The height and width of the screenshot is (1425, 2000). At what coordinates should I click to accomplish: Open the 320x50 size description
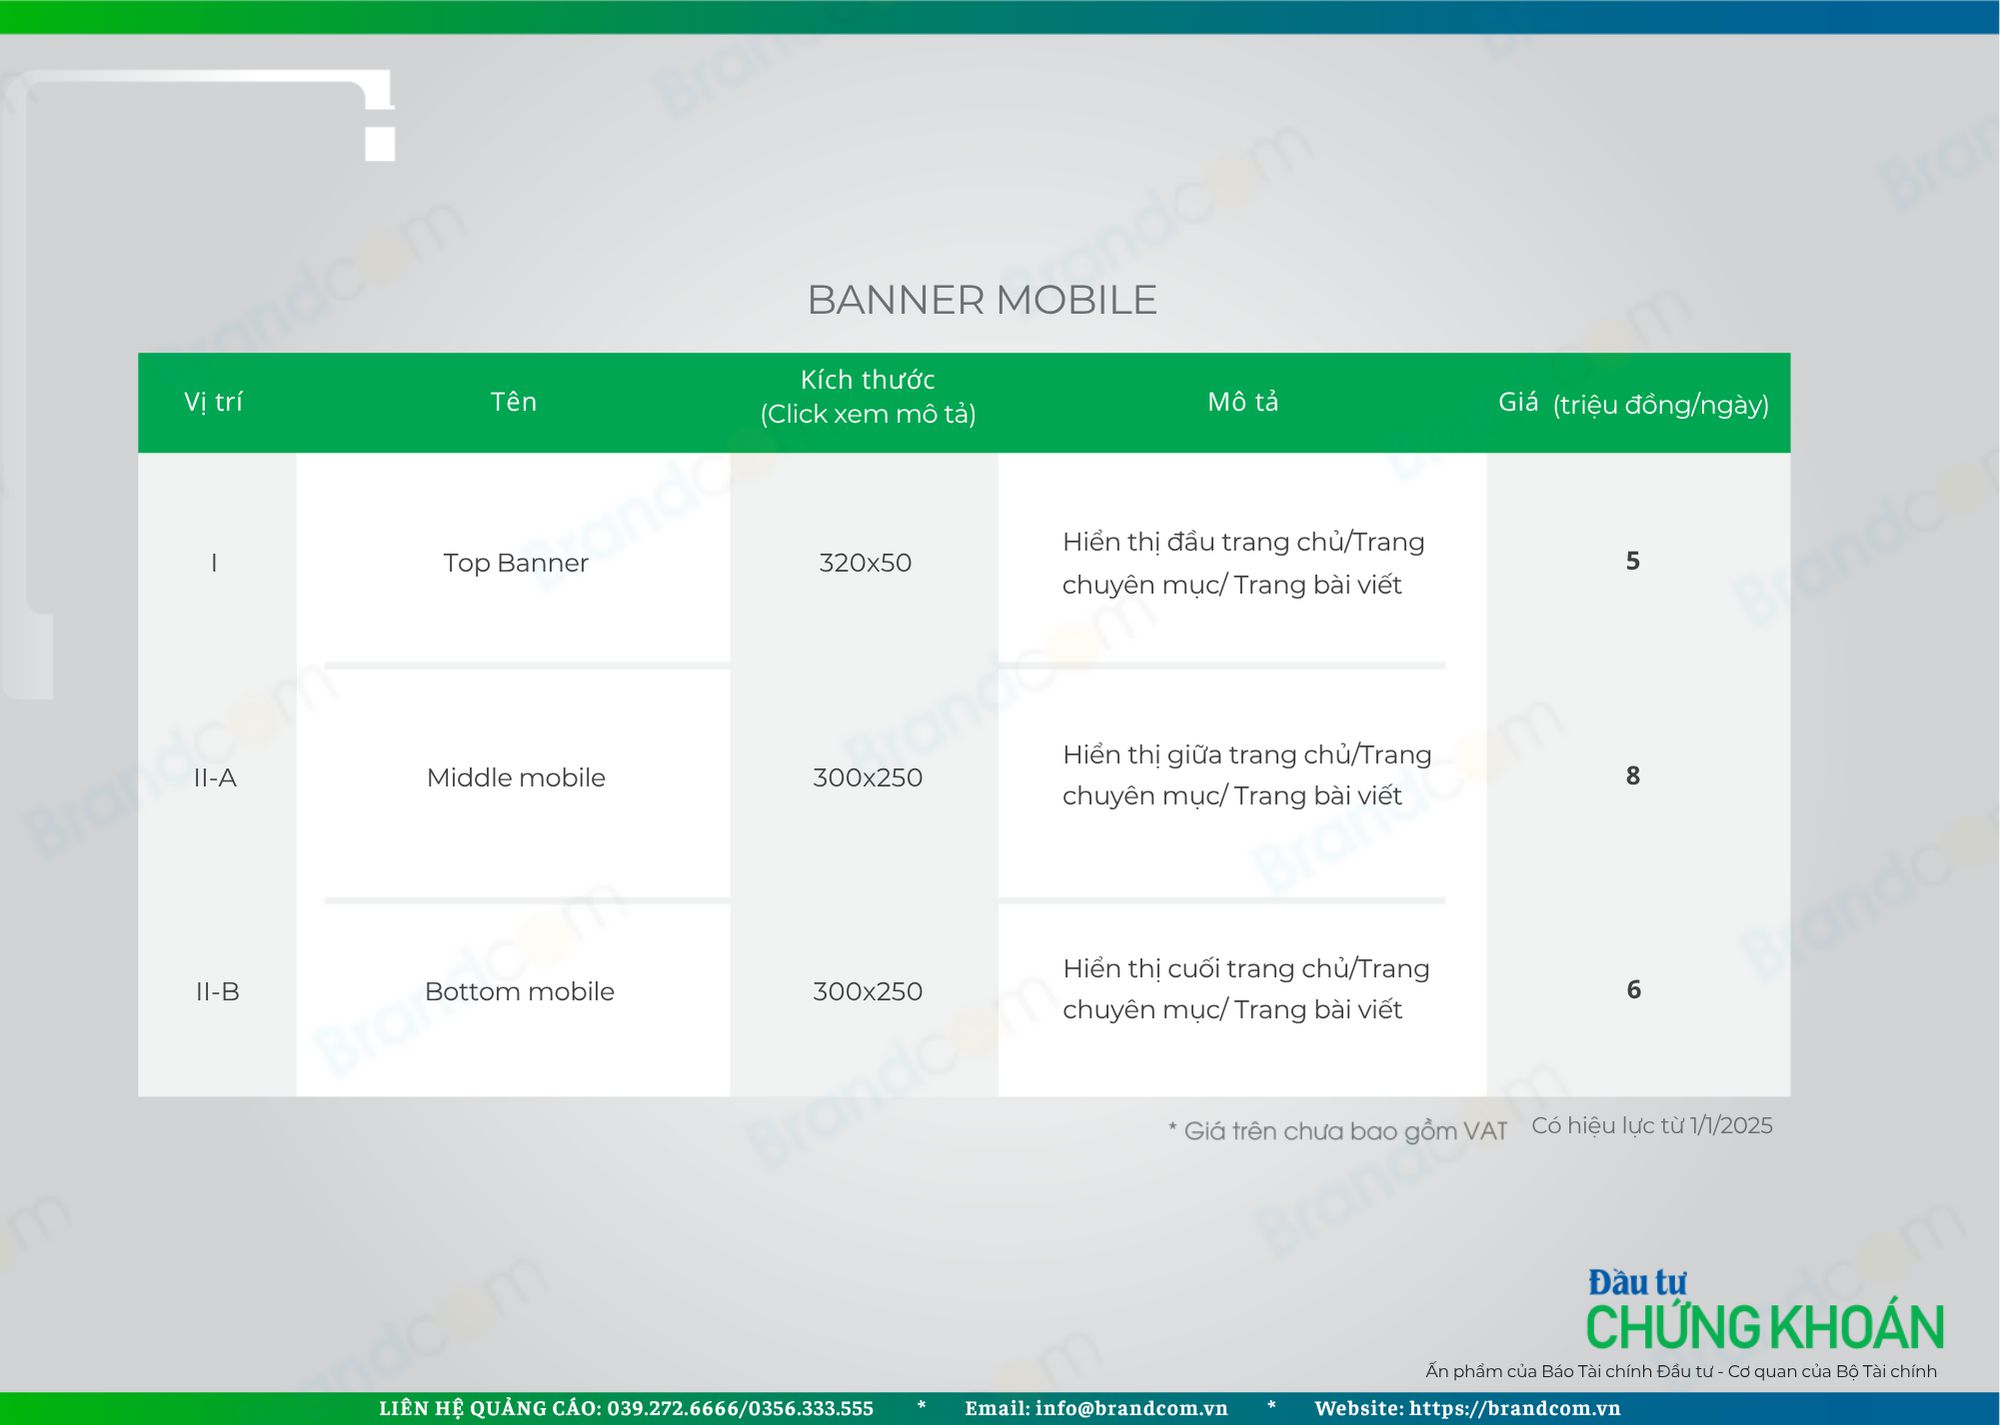[866, 563]
